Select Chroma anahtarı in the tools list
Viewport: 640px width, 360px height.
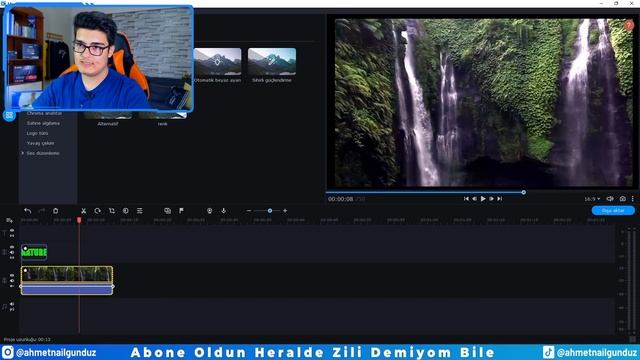coord(44,113)
